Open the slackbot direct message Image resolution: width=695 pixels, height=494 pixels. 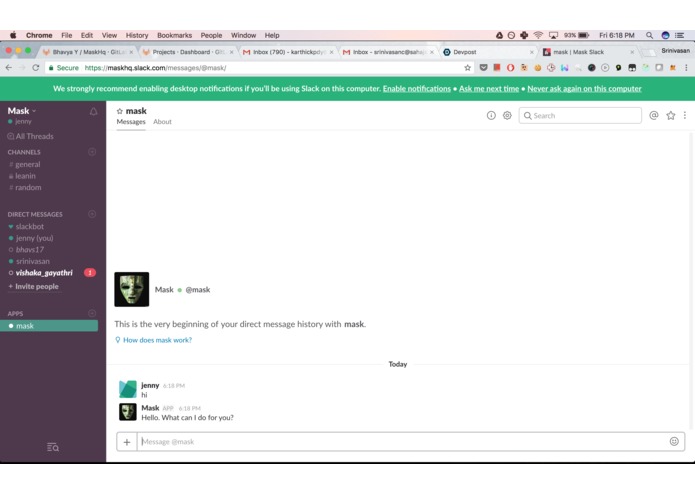[30, 226]
